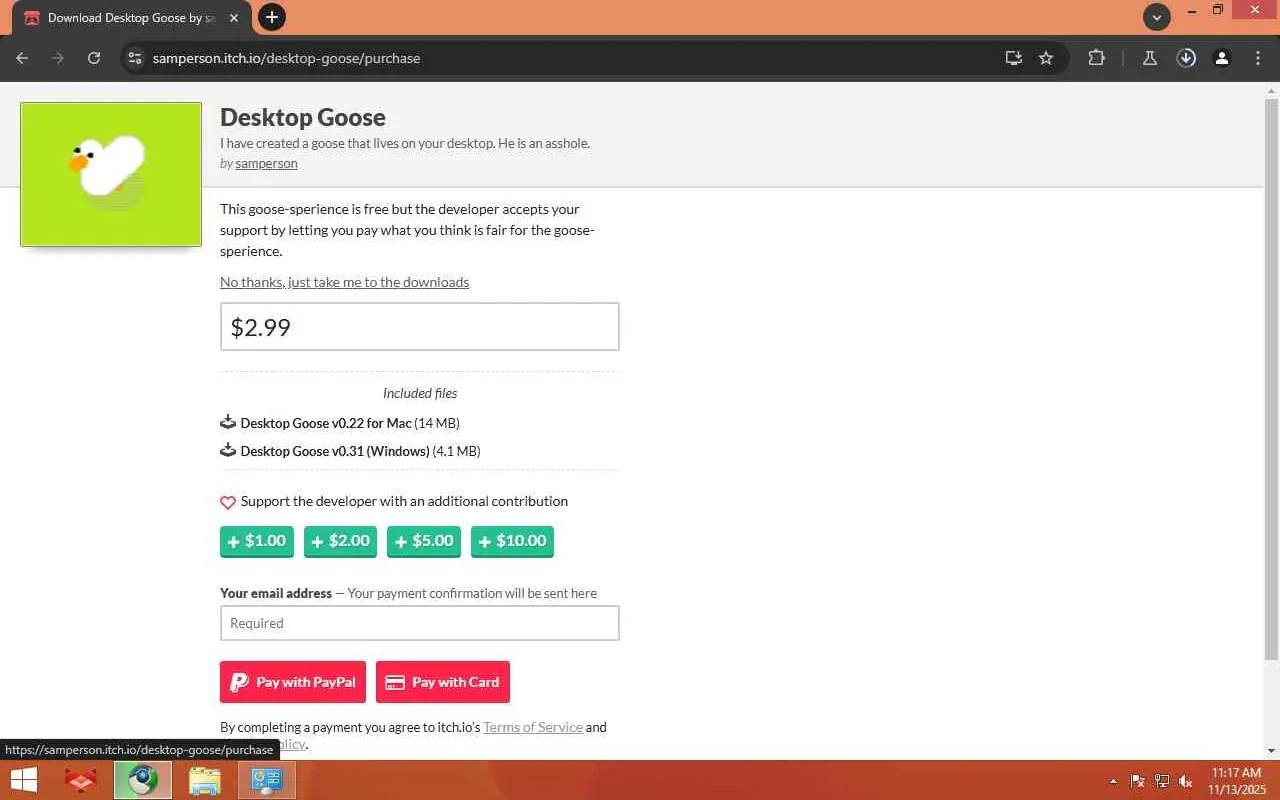Screen dimensions: 1280x800
Task: Pay with Card
Action: (x=443, y=682)
